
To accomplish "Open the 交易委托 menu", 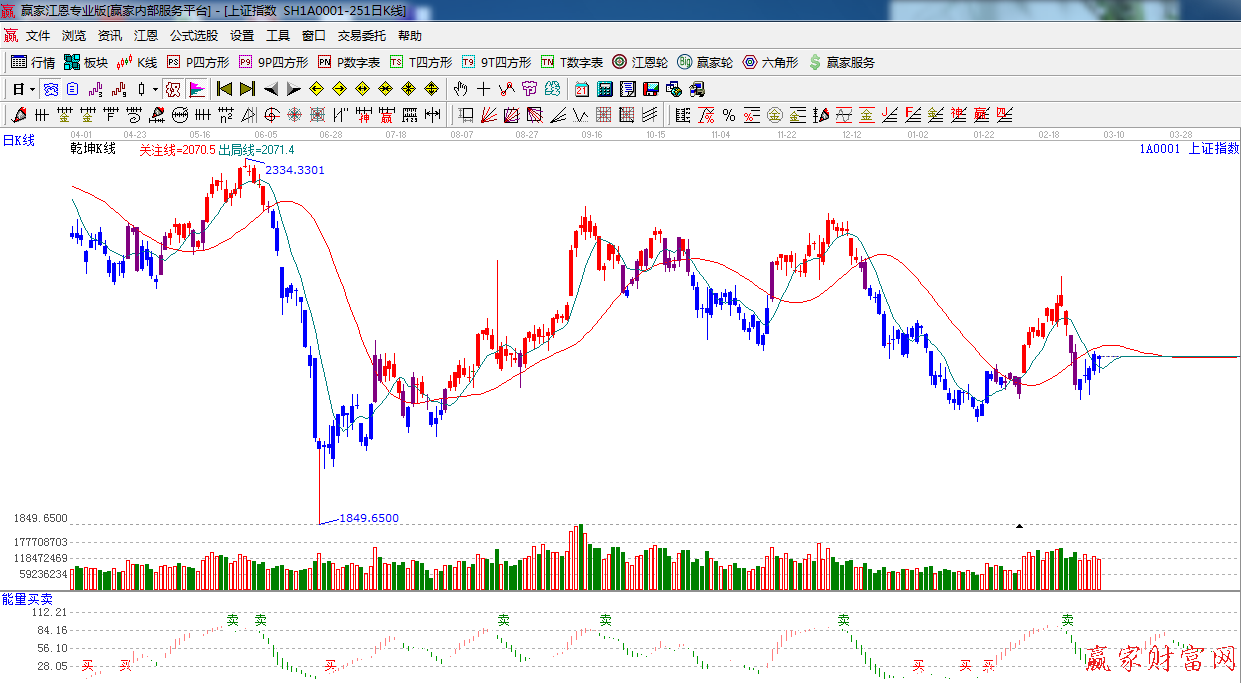I will (361, 35).
